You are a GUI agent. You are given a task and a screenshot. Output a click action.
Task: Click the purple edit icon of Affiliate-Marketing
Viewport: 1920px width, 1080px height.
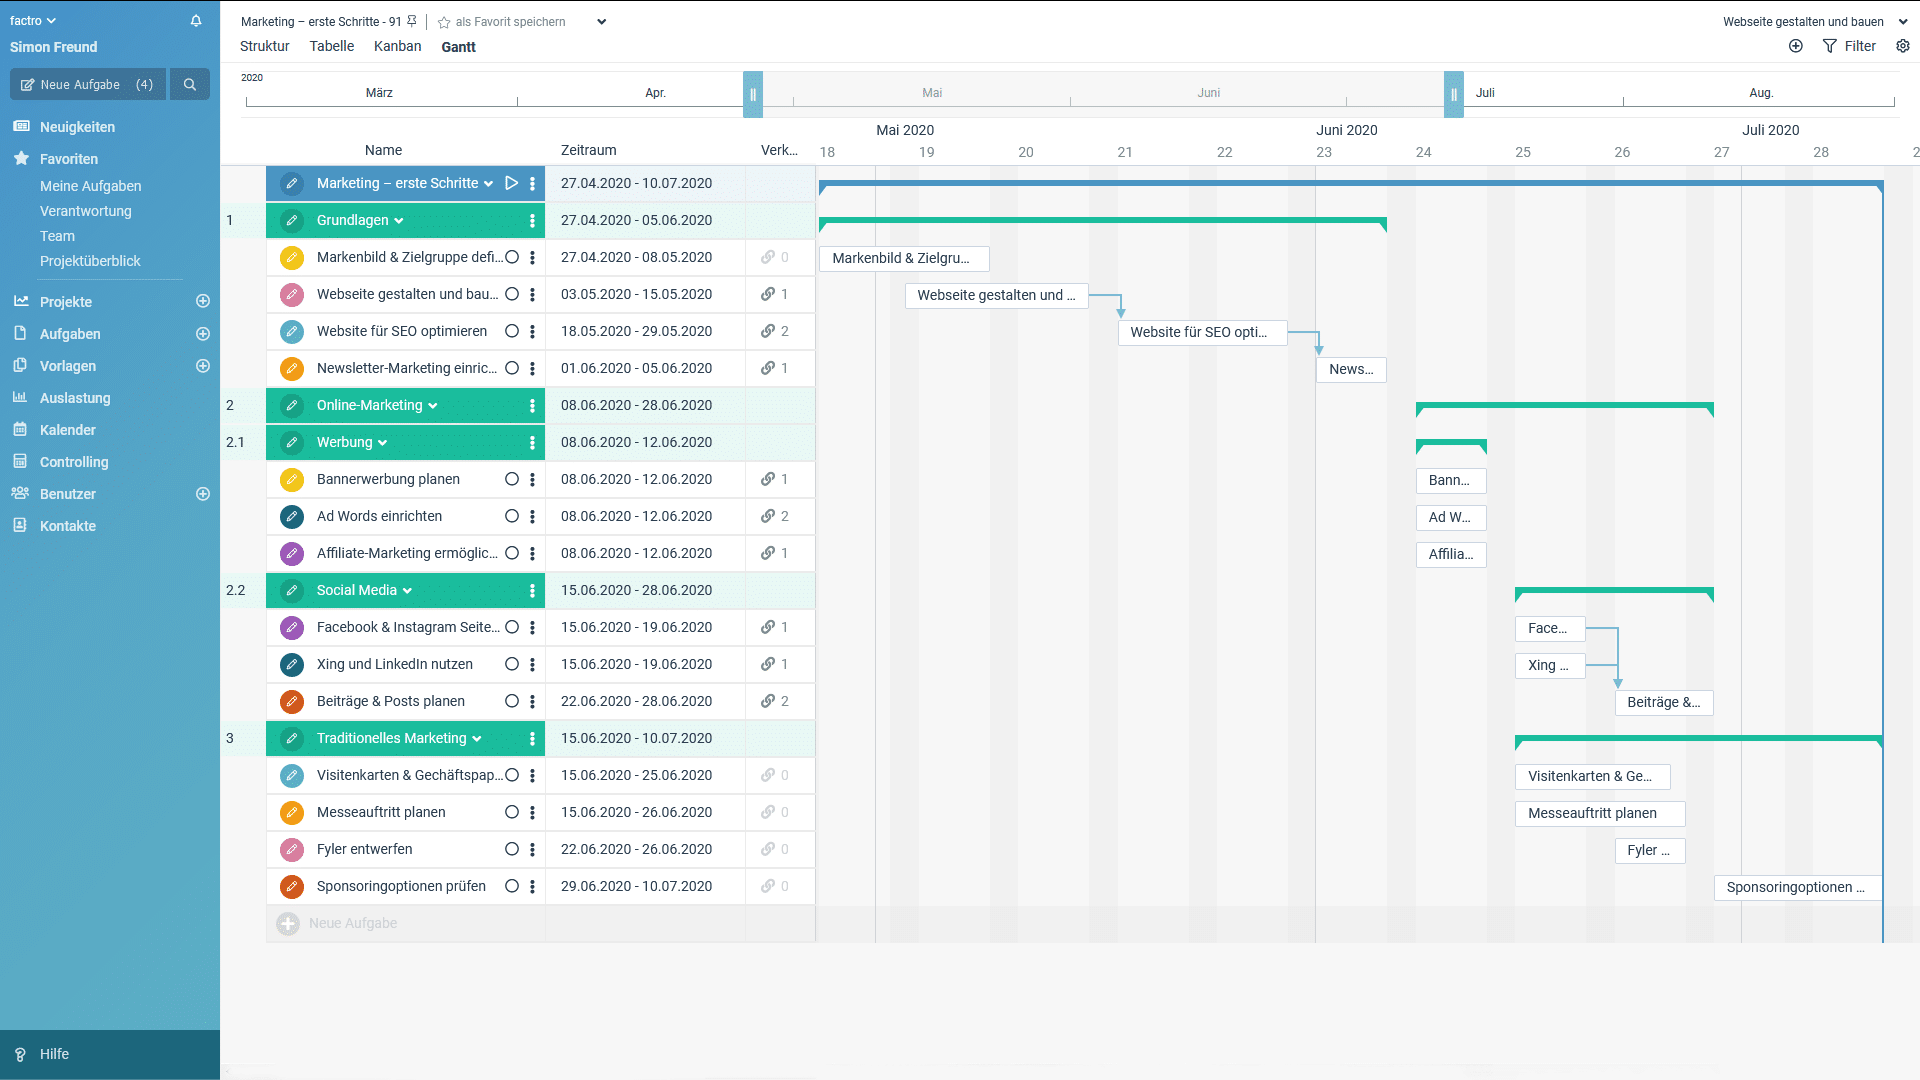click(292, 554)
